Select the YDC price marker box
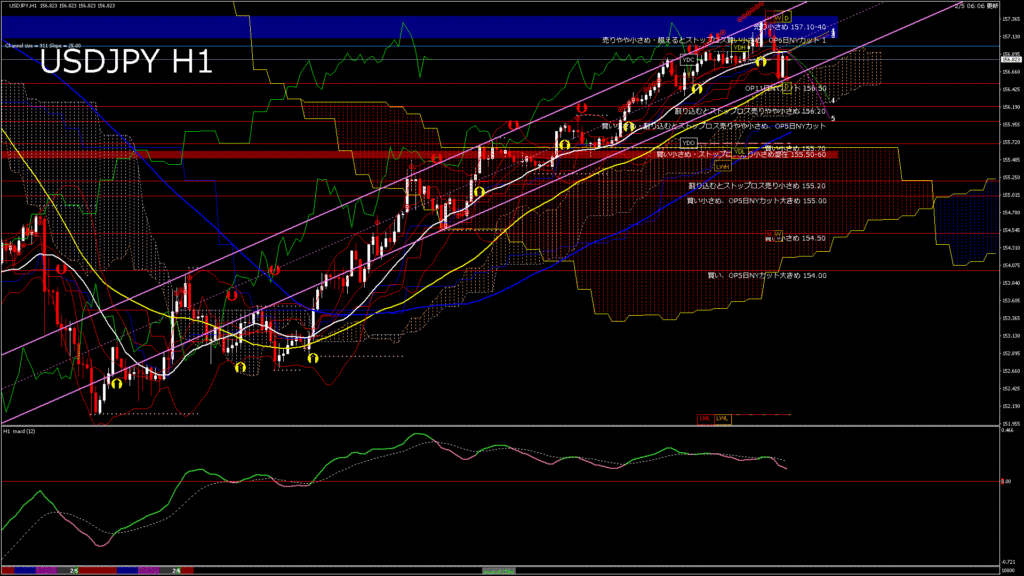1024x576 pixels. pos(688,60)
